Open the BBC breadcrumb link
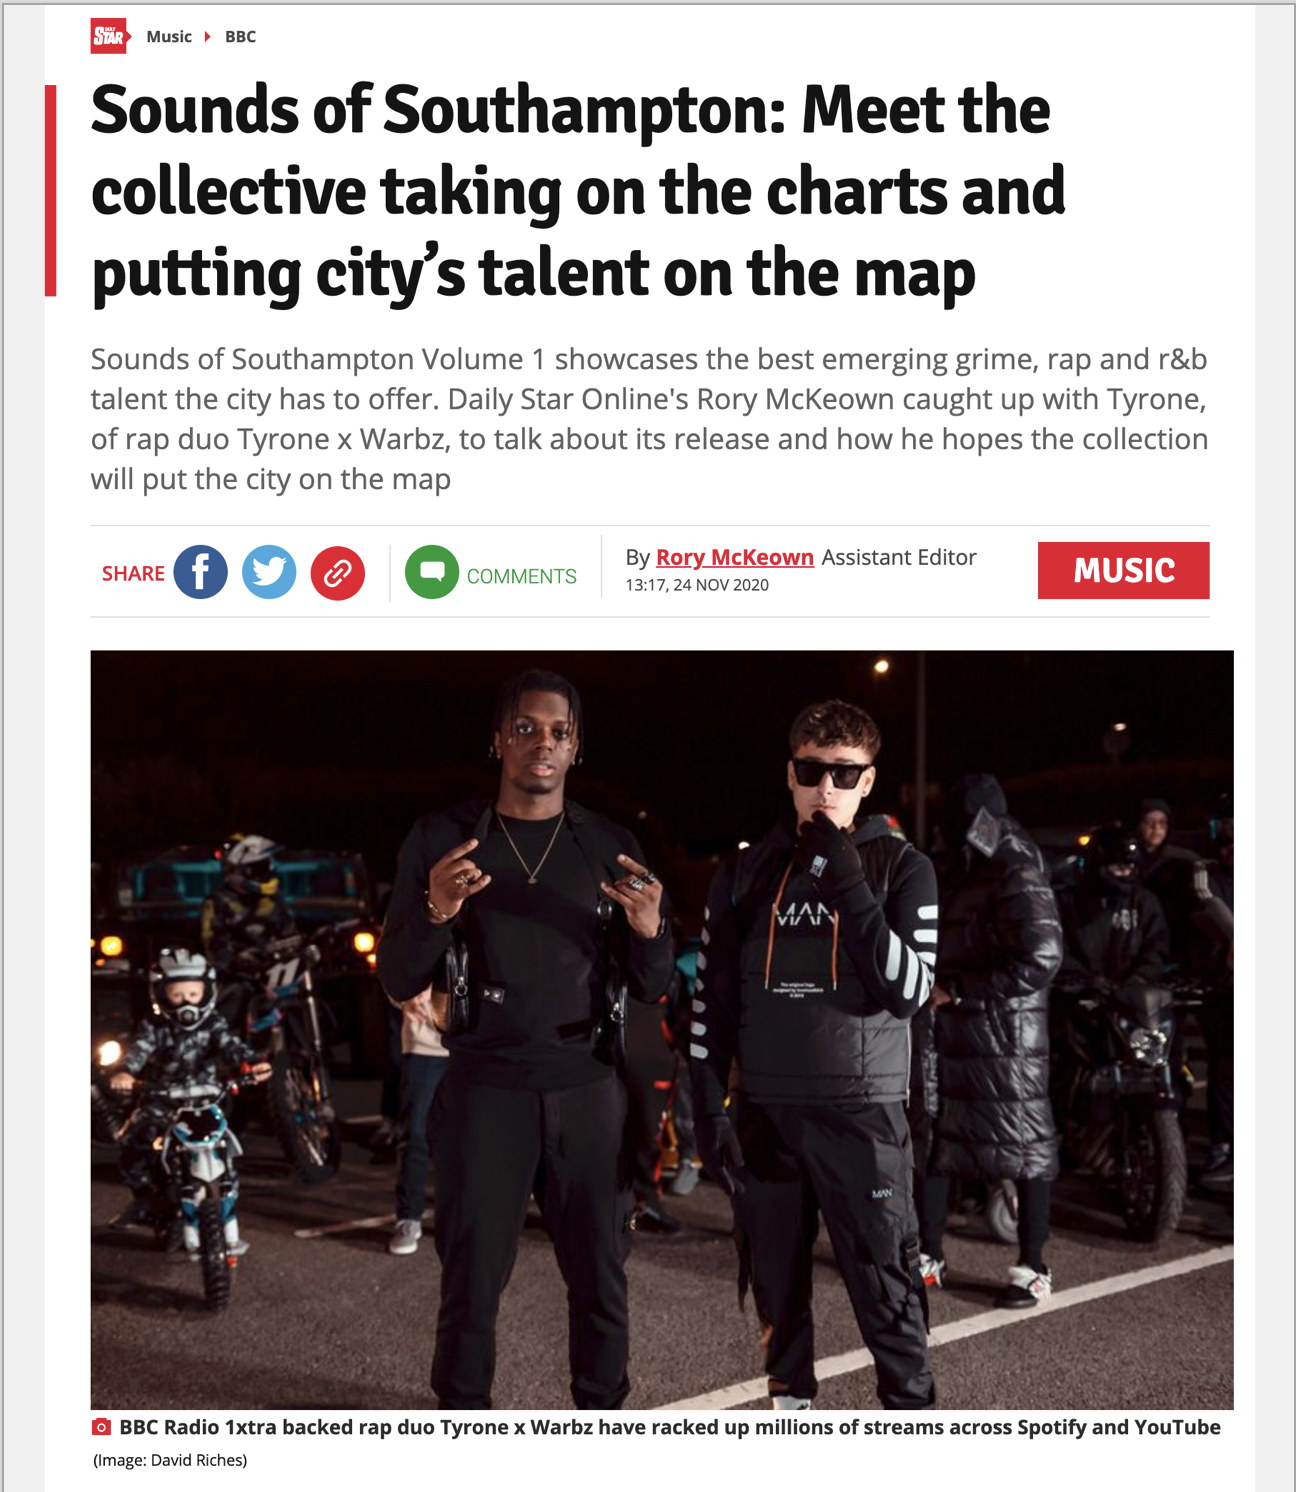This screenshot has height=1492, width=1296. 240,37
